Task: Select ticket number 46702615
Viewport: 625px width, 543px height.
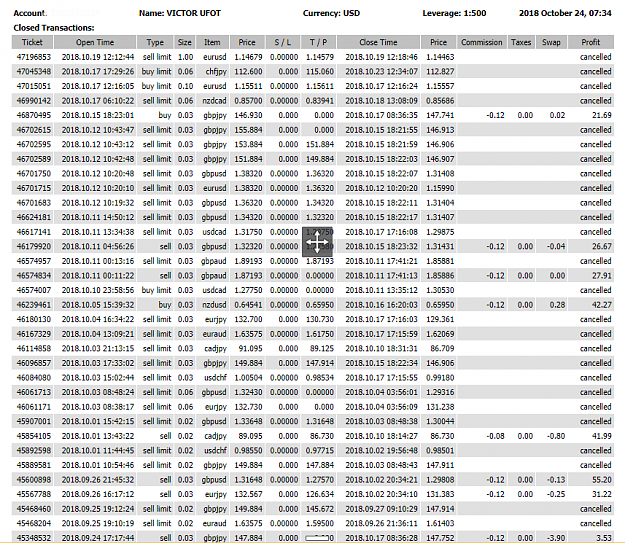Action: point(34,130)
